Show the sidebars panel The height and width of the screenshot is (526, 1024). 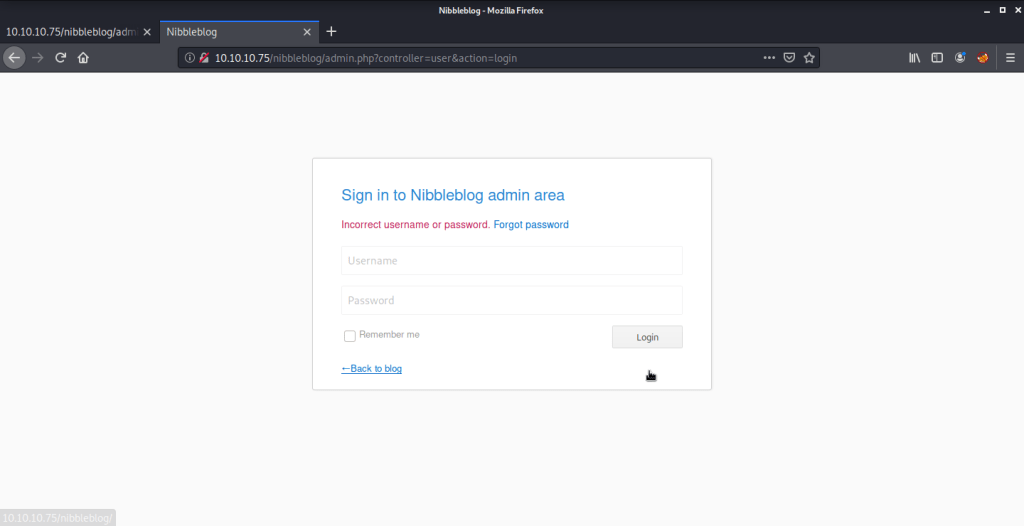pyautogui.click(x=937, y=58)
